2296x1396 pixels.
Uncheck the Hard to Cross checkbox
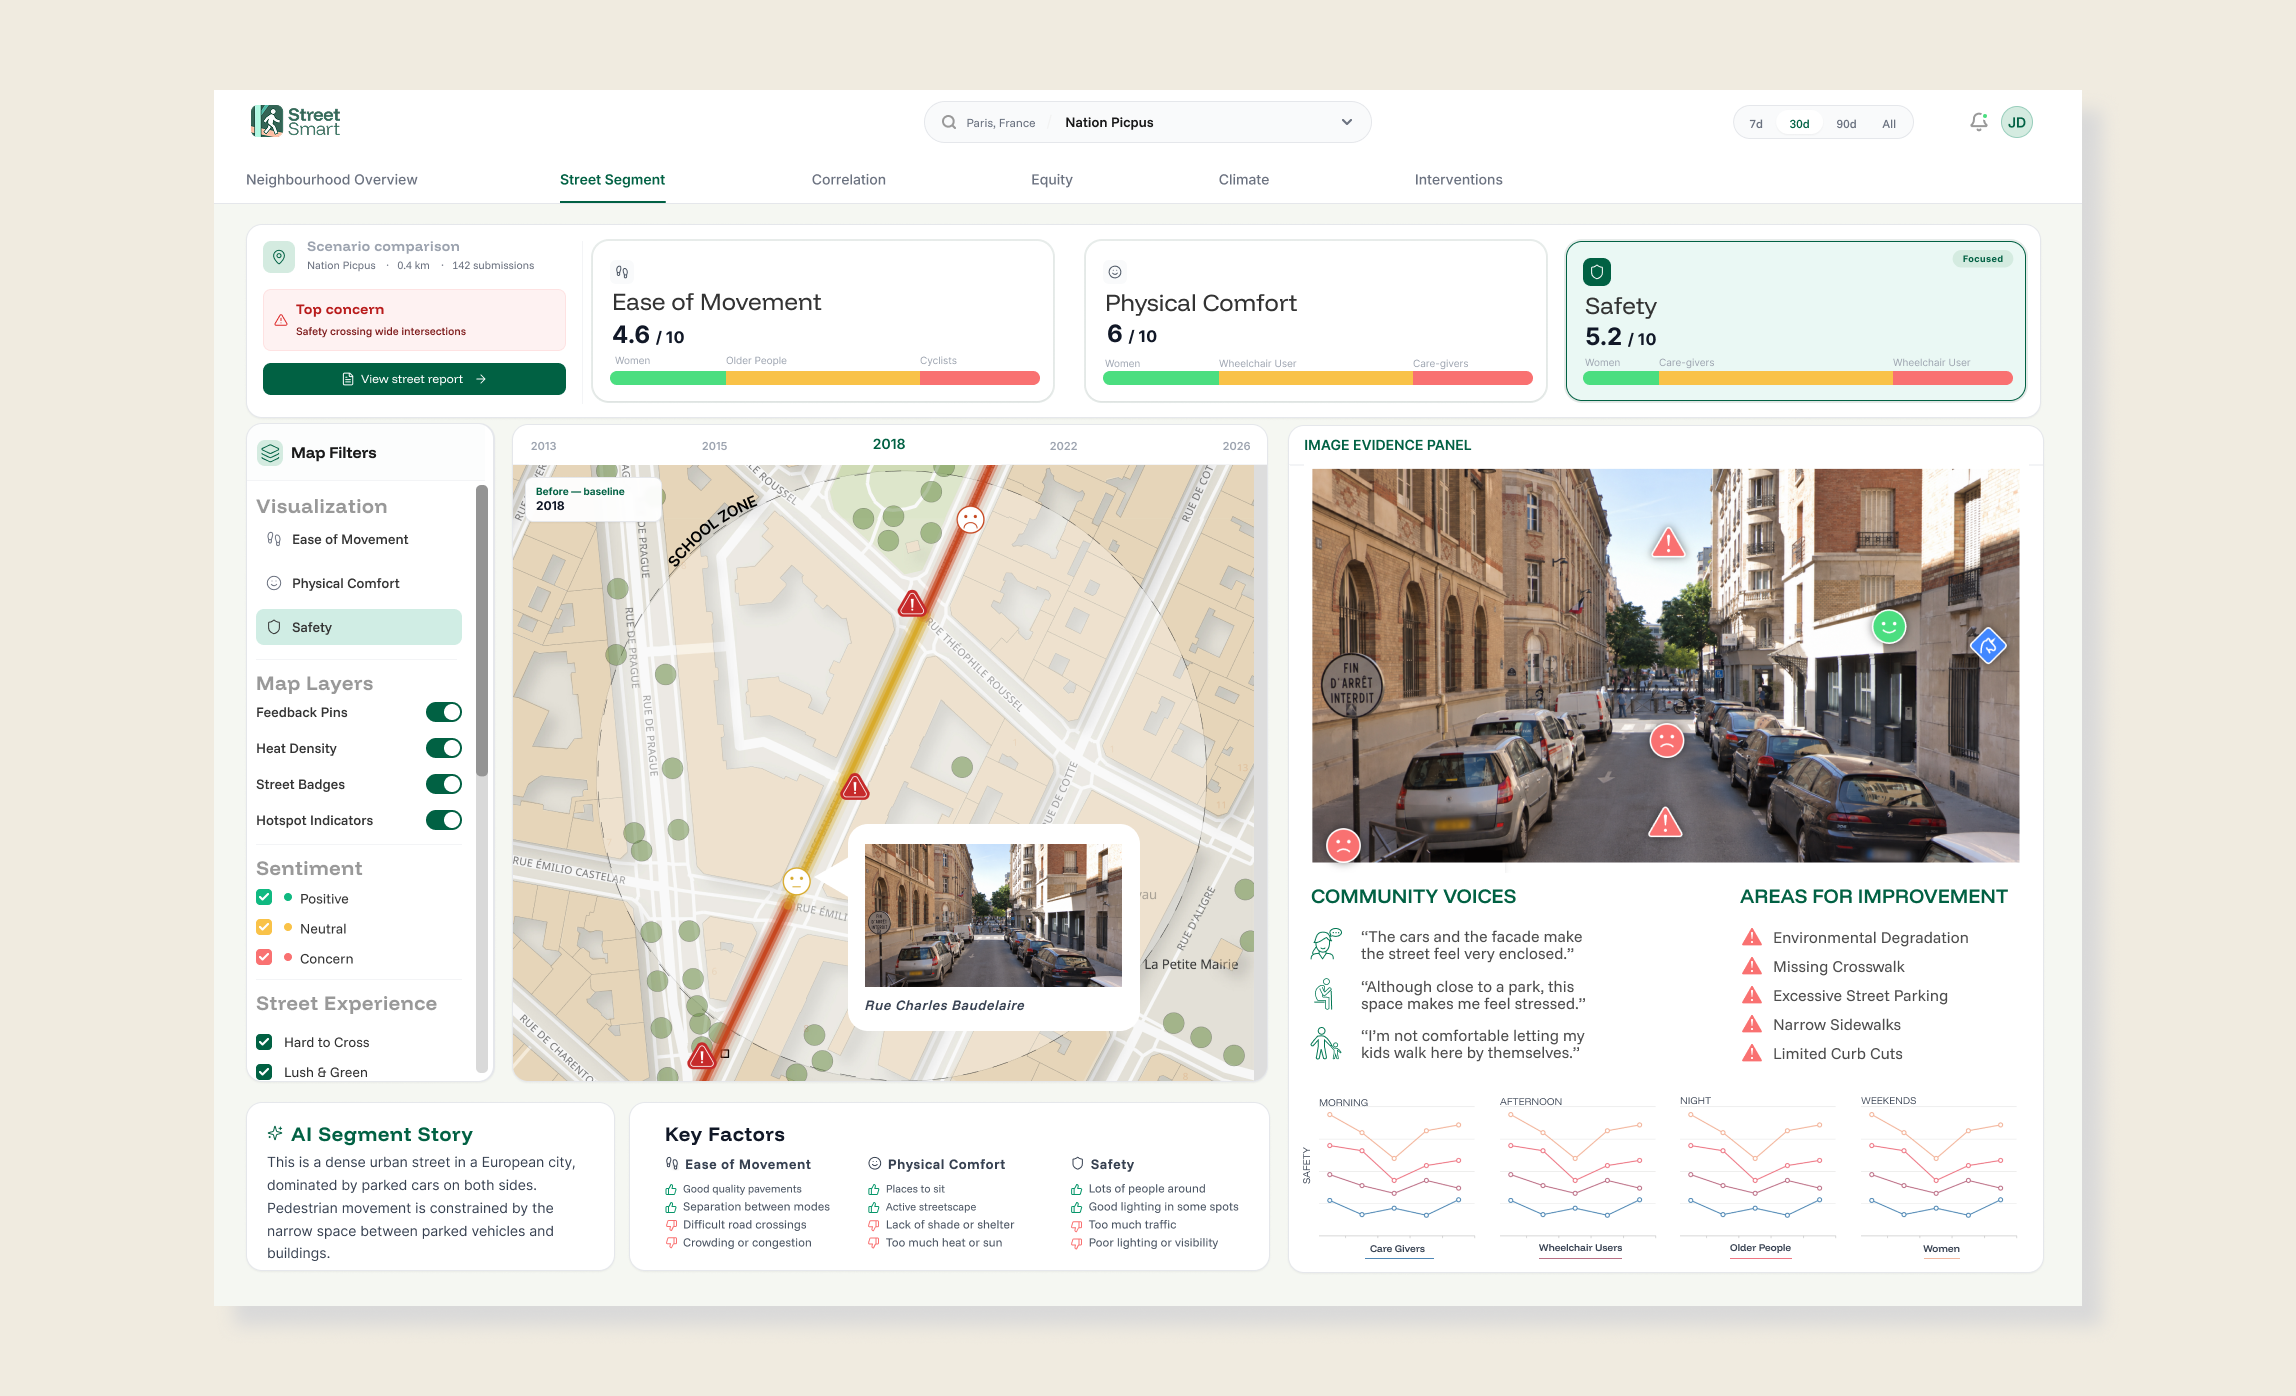click(x=264, y=1042)
